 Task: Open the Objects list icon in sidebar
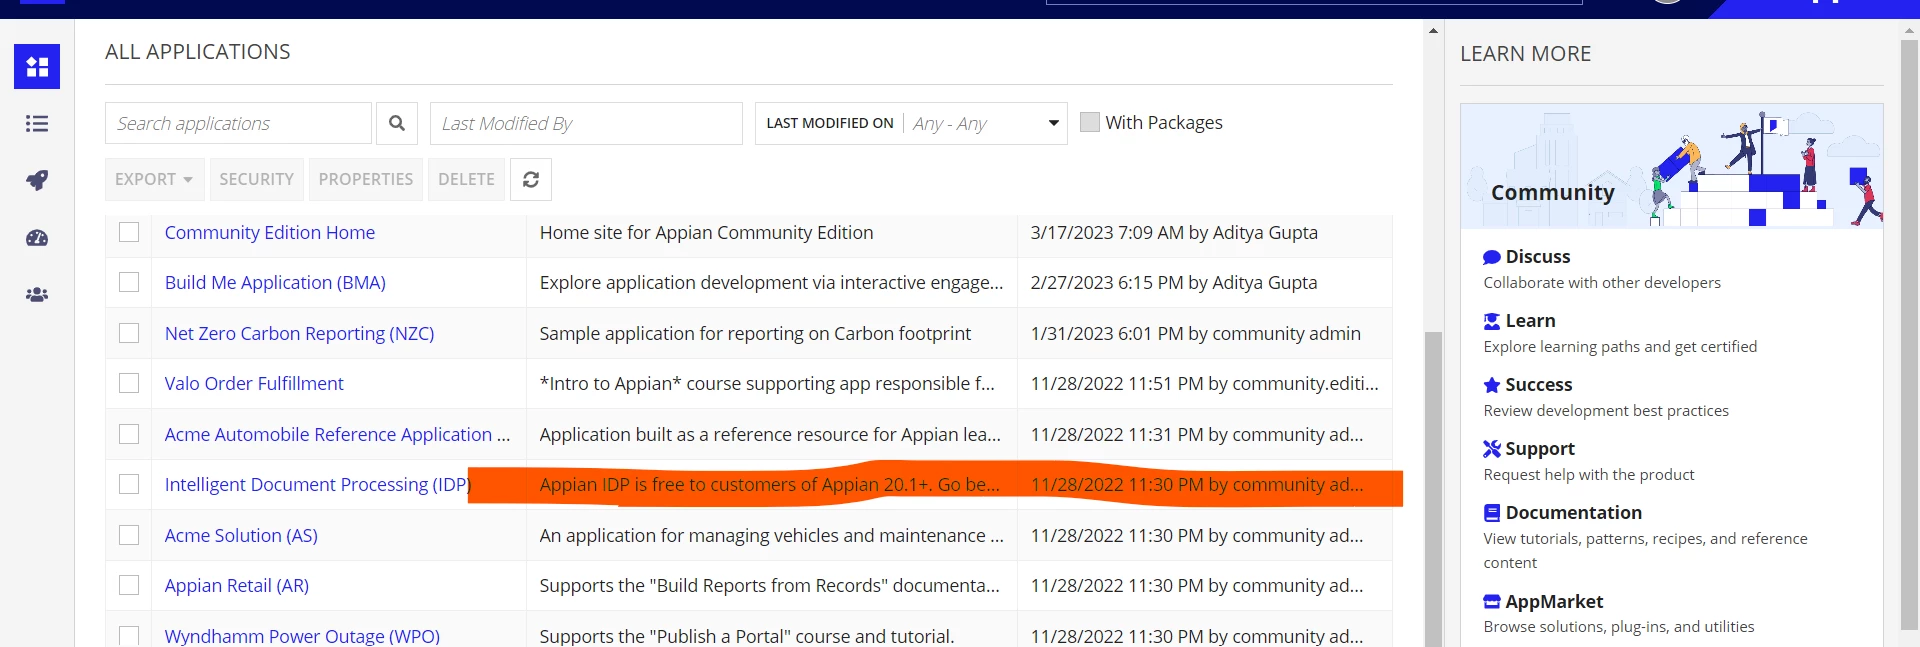[x=37, y=124]
